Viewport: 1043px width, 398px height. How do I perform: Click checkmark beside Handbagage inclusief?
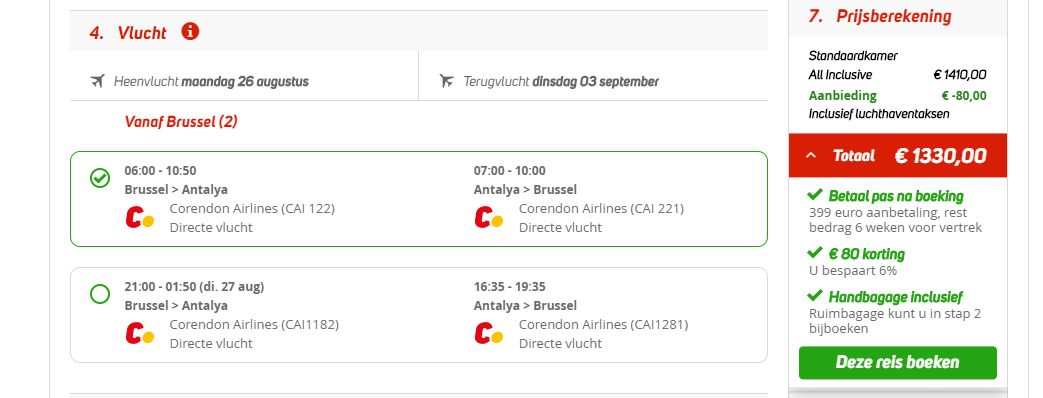point(815,296)
